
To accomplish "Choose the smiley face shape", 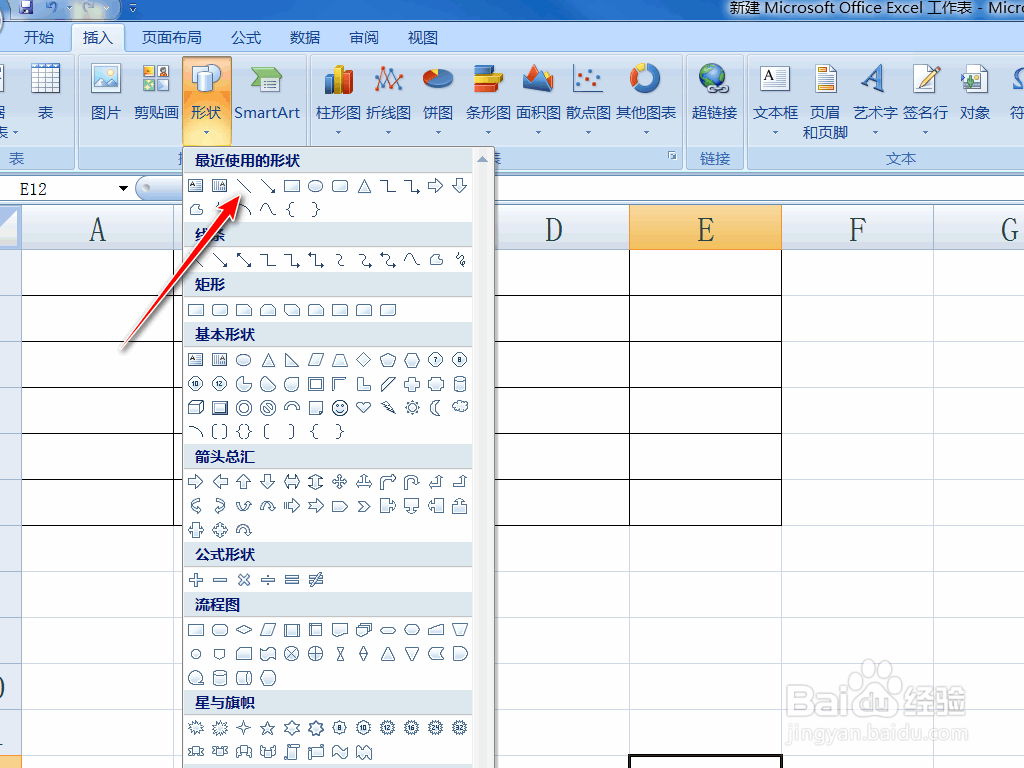I will pyautogui.click(x=340, y=408).
